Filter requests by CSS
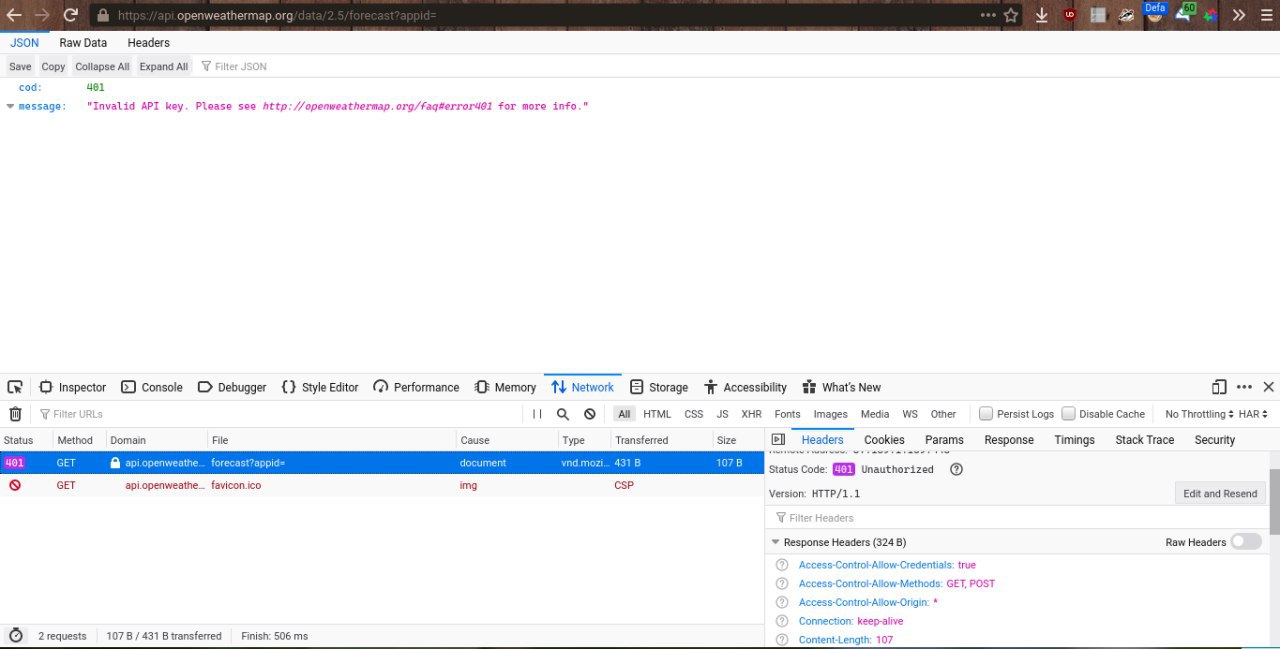This screenshot has width=1280, height=649. tap(694, 414)
